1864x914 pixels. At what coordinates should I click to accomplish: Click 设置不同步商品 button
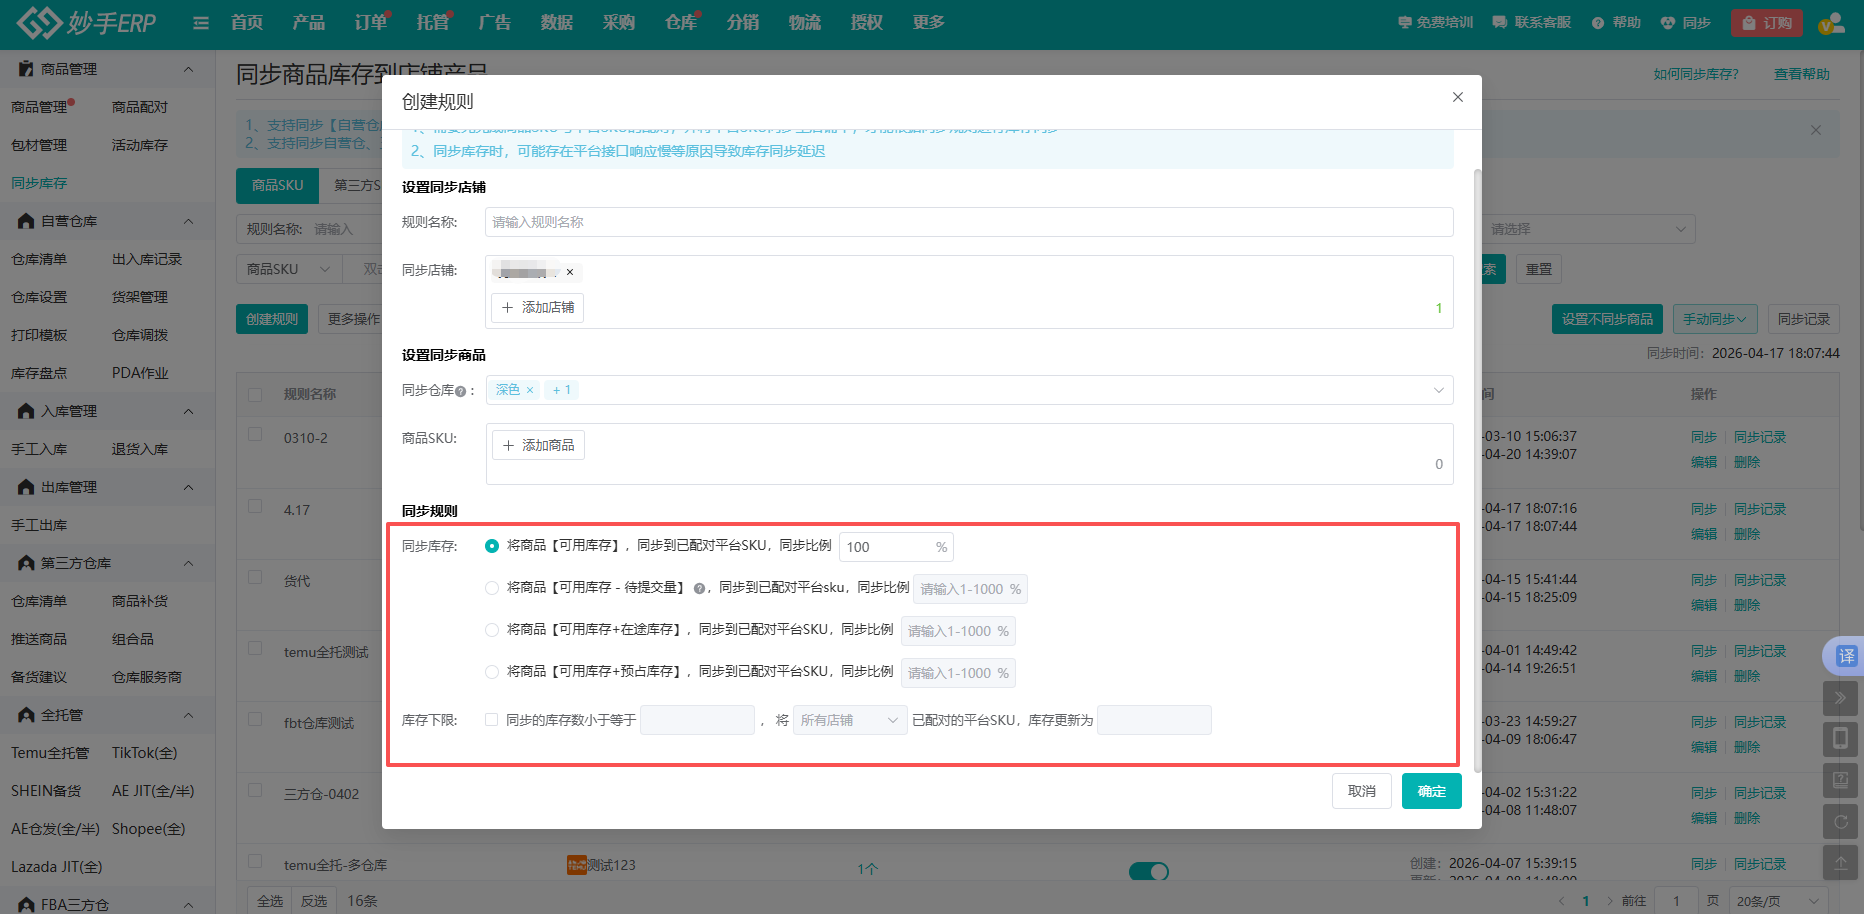pos(1607,319)
